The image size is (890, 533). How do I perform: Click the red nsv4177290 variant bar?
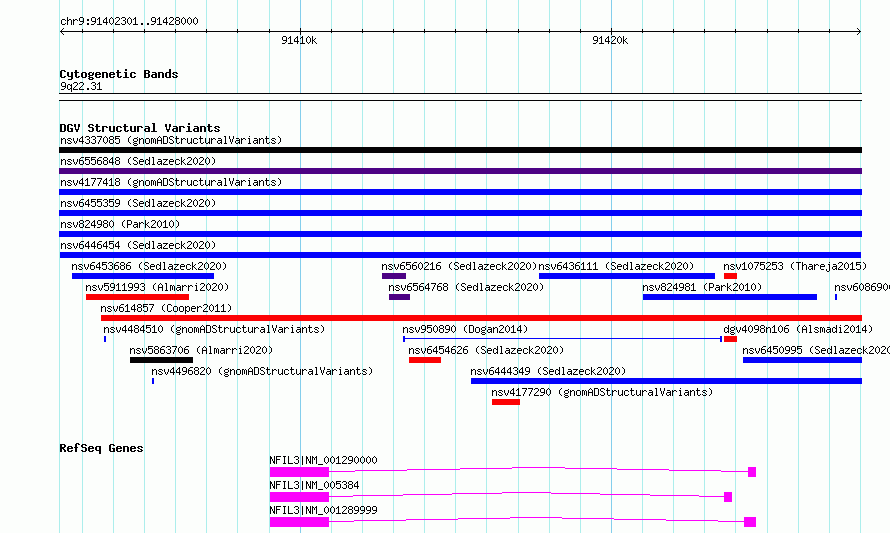pos(506,402)
